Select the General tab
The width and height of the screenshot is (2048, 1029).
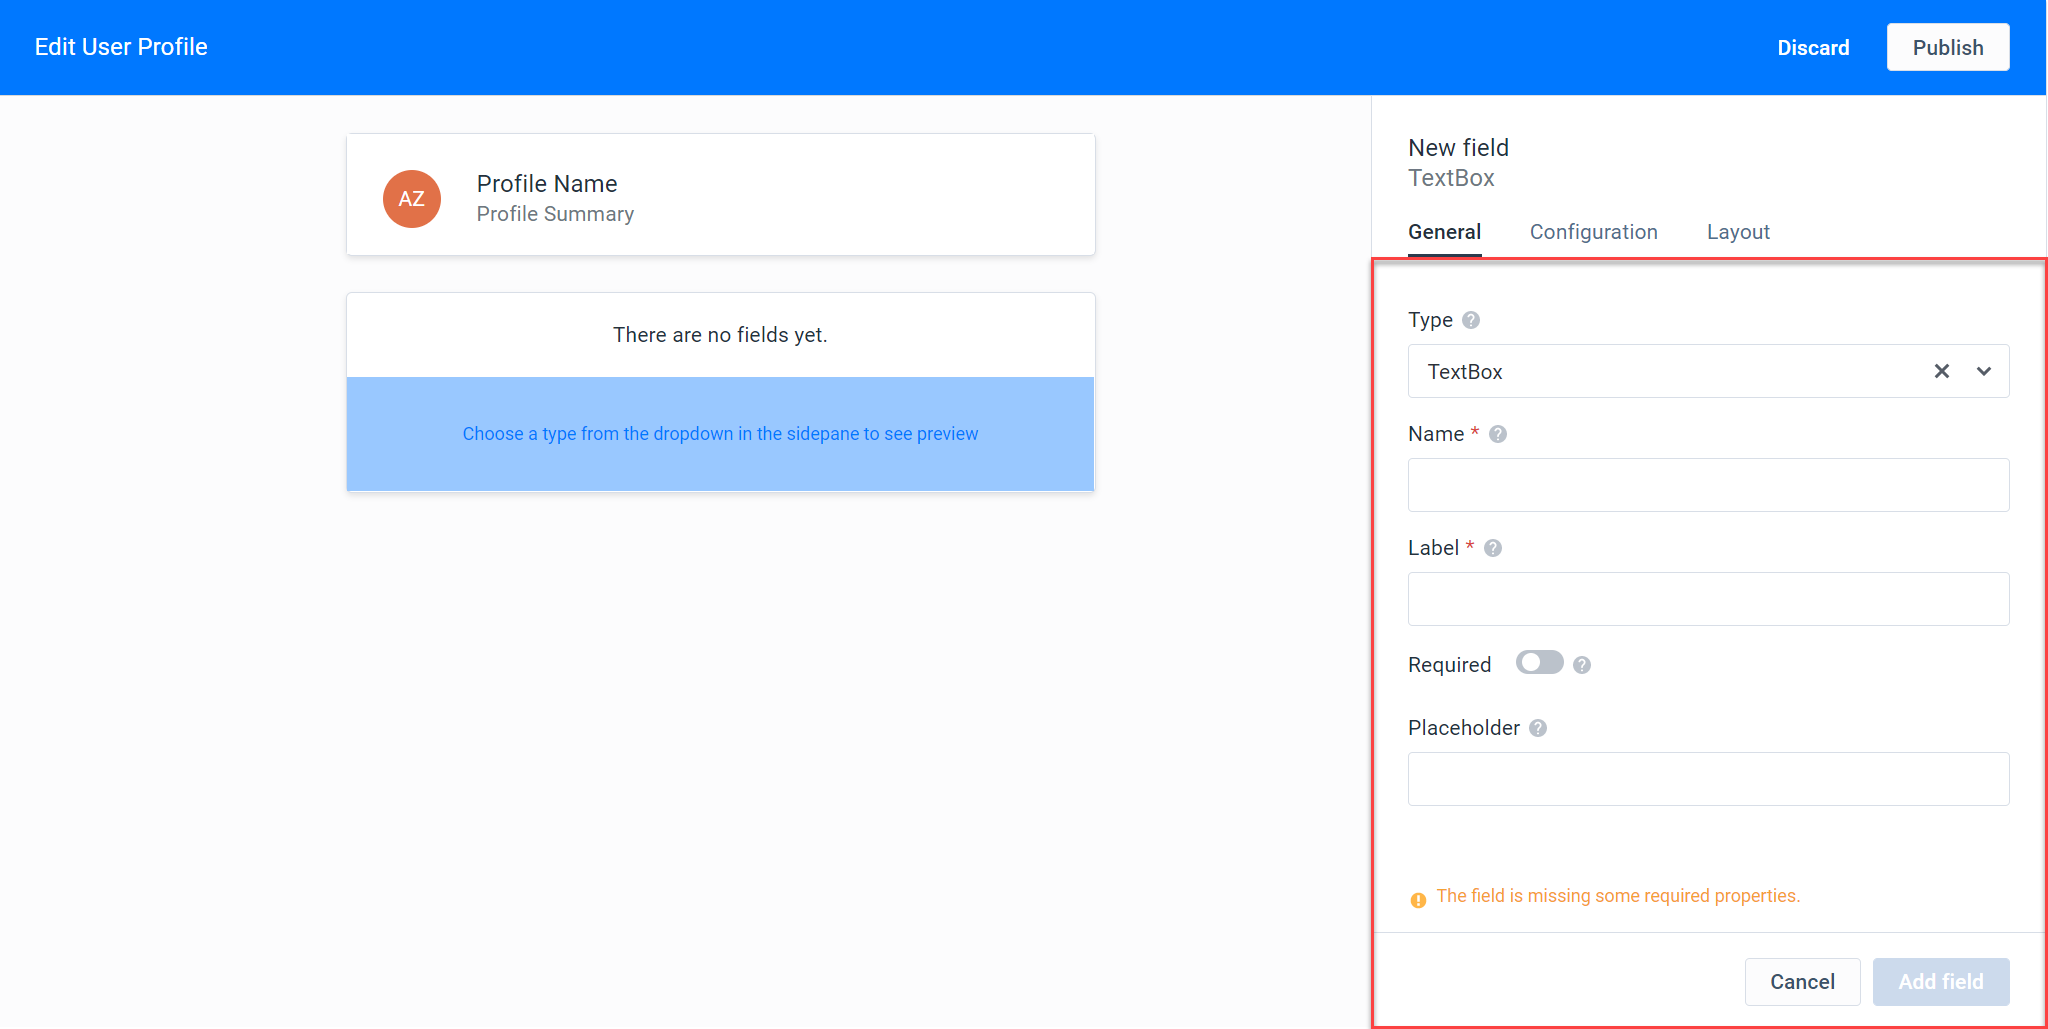click(x=1444, y=232)
